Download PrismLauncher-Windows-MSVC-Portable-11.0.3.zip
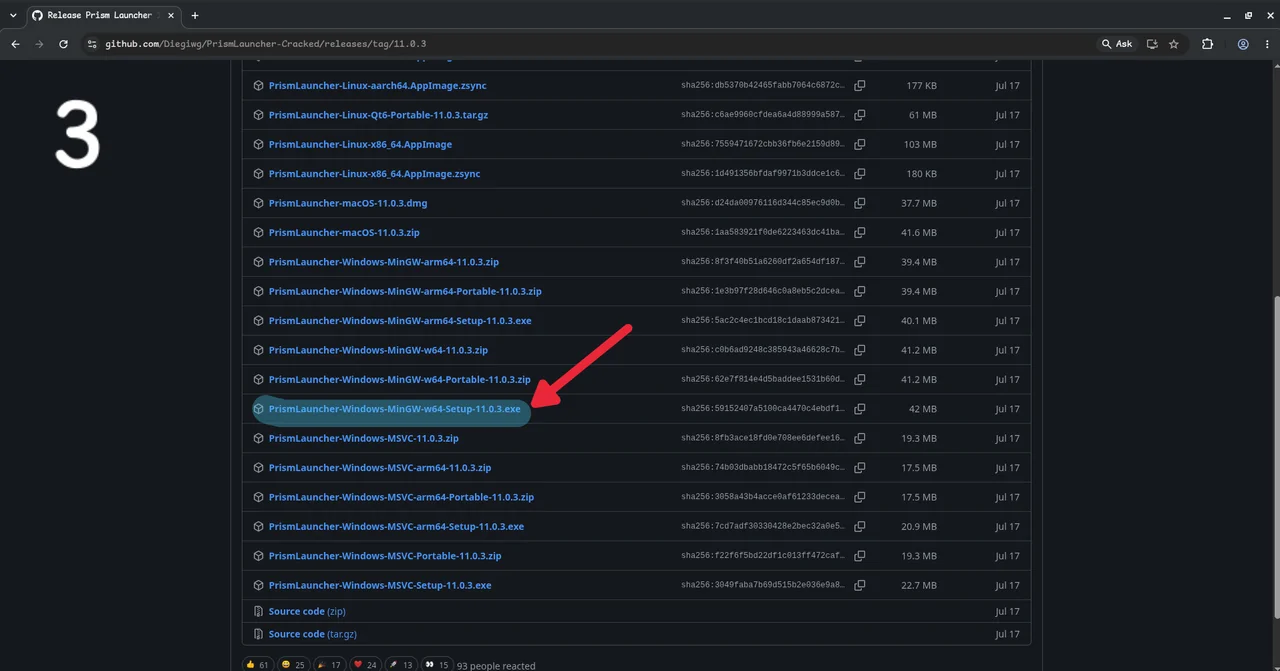1280x671 pixels. [x=385, y=556]
